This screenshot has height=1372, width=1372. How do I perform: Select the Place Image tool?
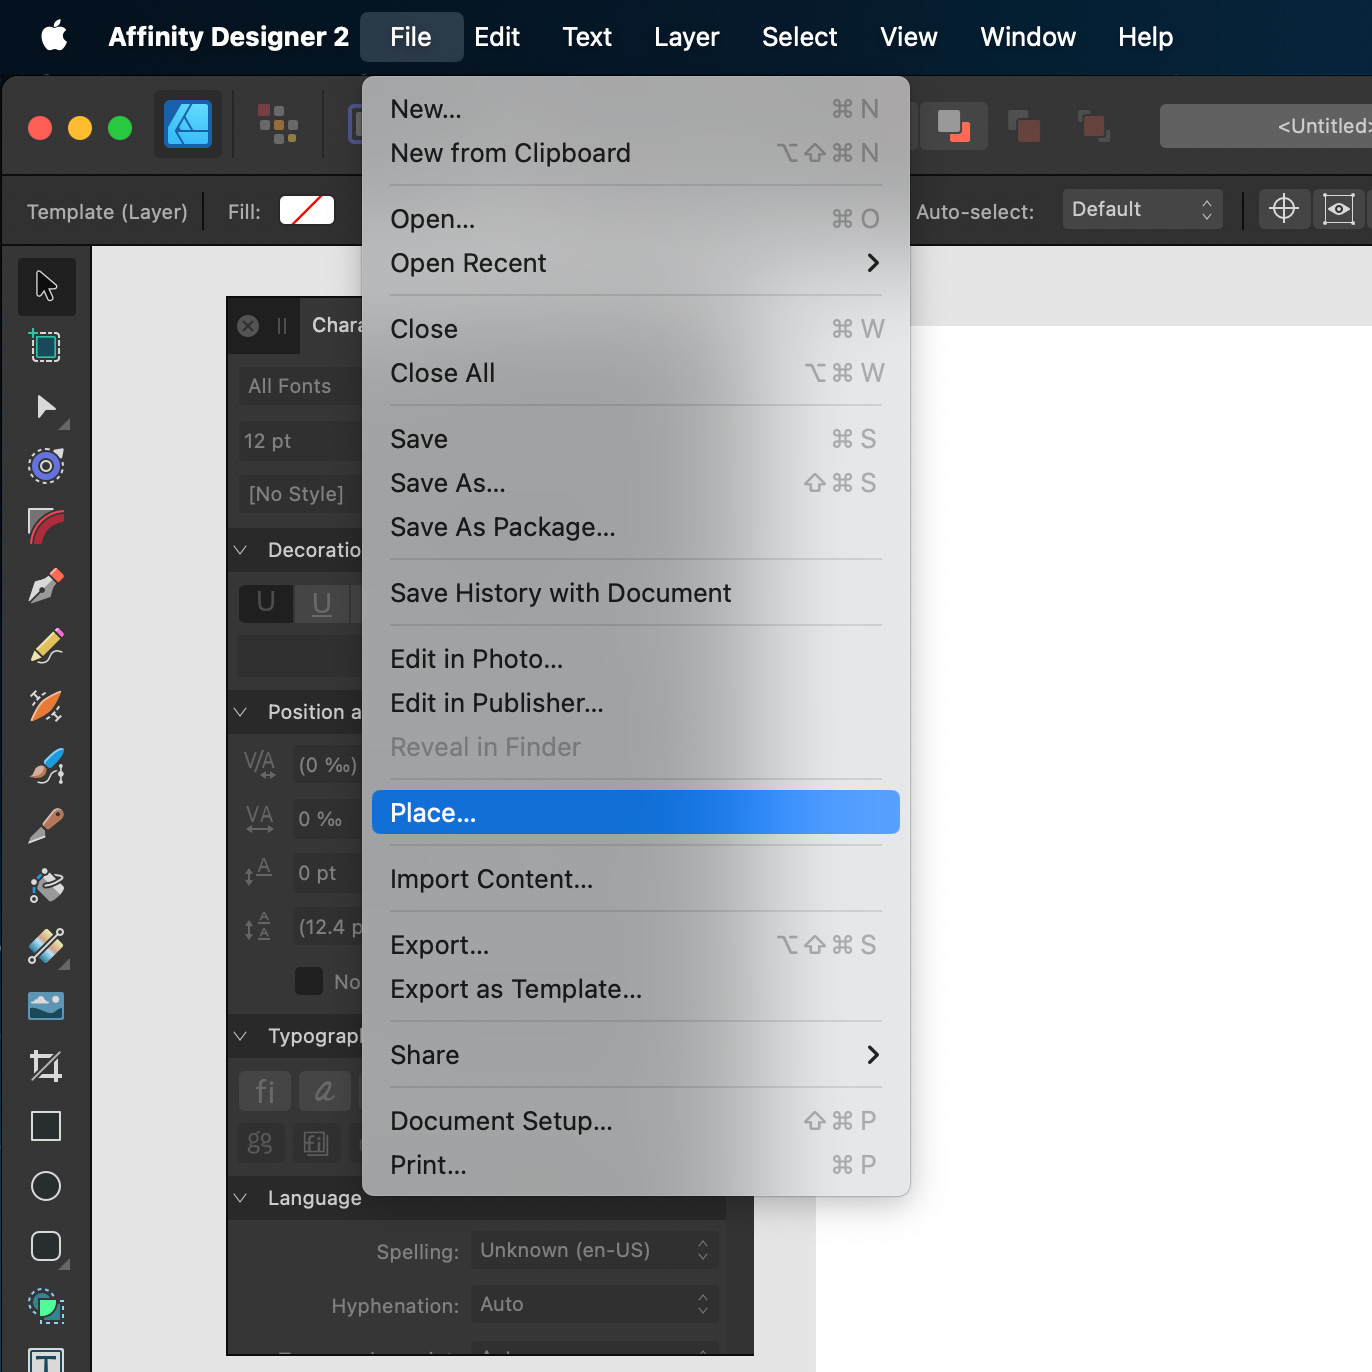pyautogui.click(x=46, y=1006)
